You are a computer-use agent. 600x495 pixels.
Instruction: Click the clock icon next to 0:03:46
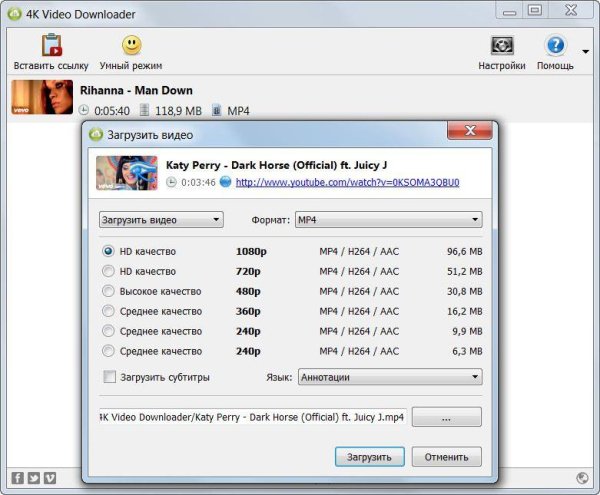click(171, 182)
